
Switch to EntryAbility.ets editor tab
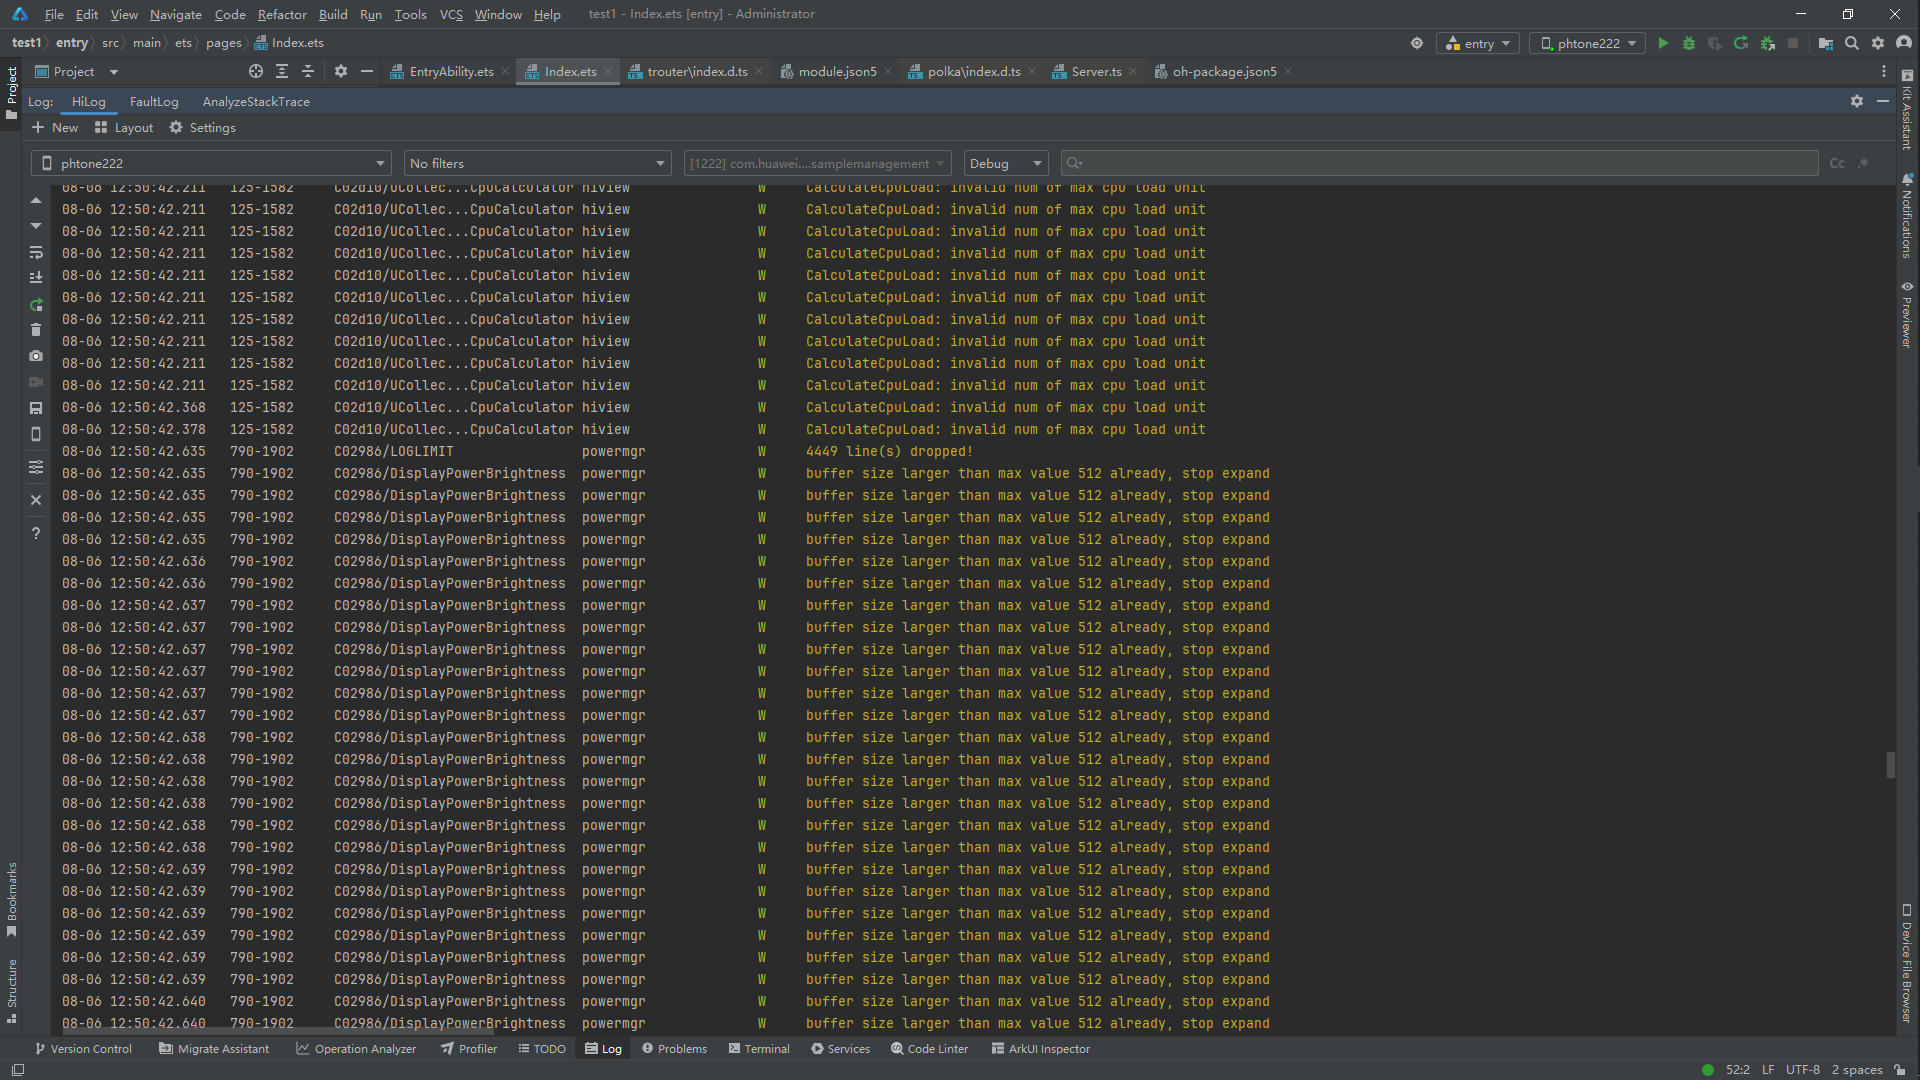pos(451,71)
